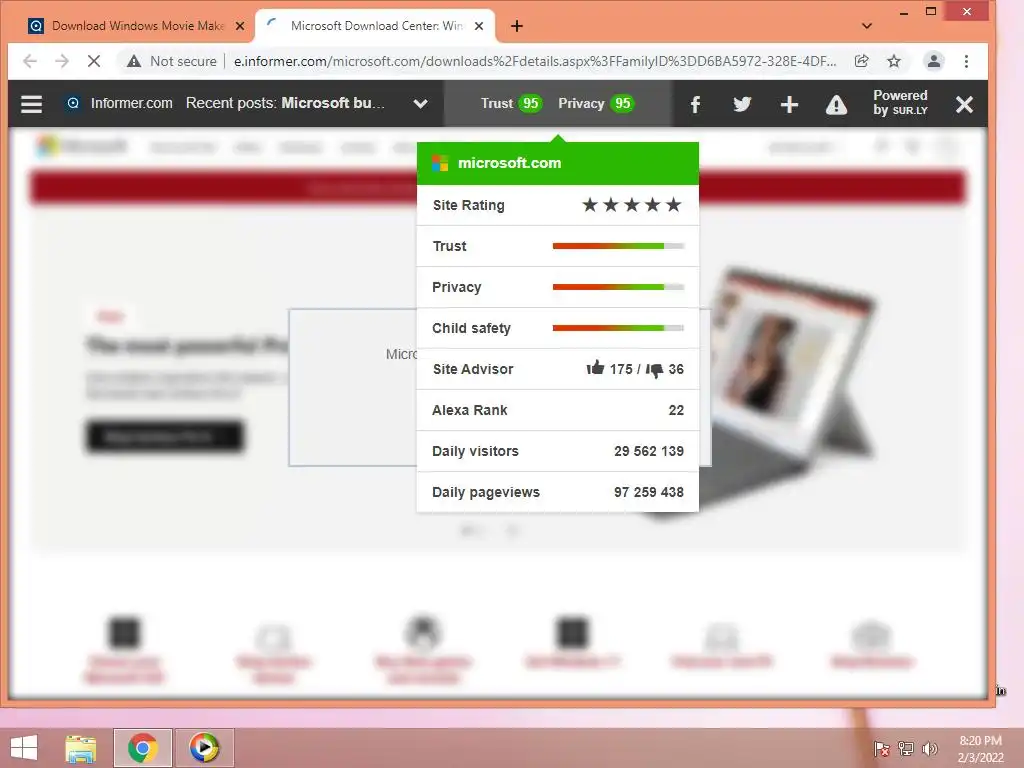The width and height of the screenshot is (1024, 768).
Task: Open the Informer hamburger menu
Action: click(31, 104)
